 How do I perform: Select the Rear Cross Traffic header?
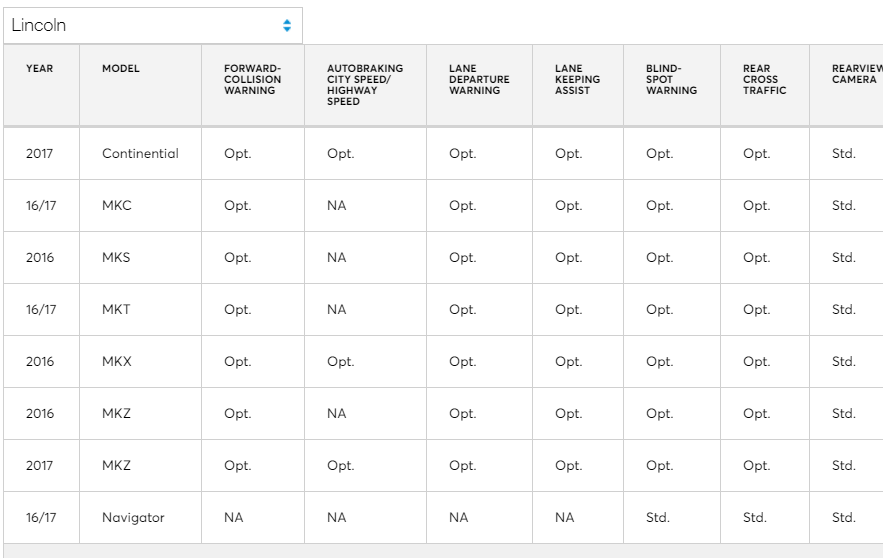765,85
